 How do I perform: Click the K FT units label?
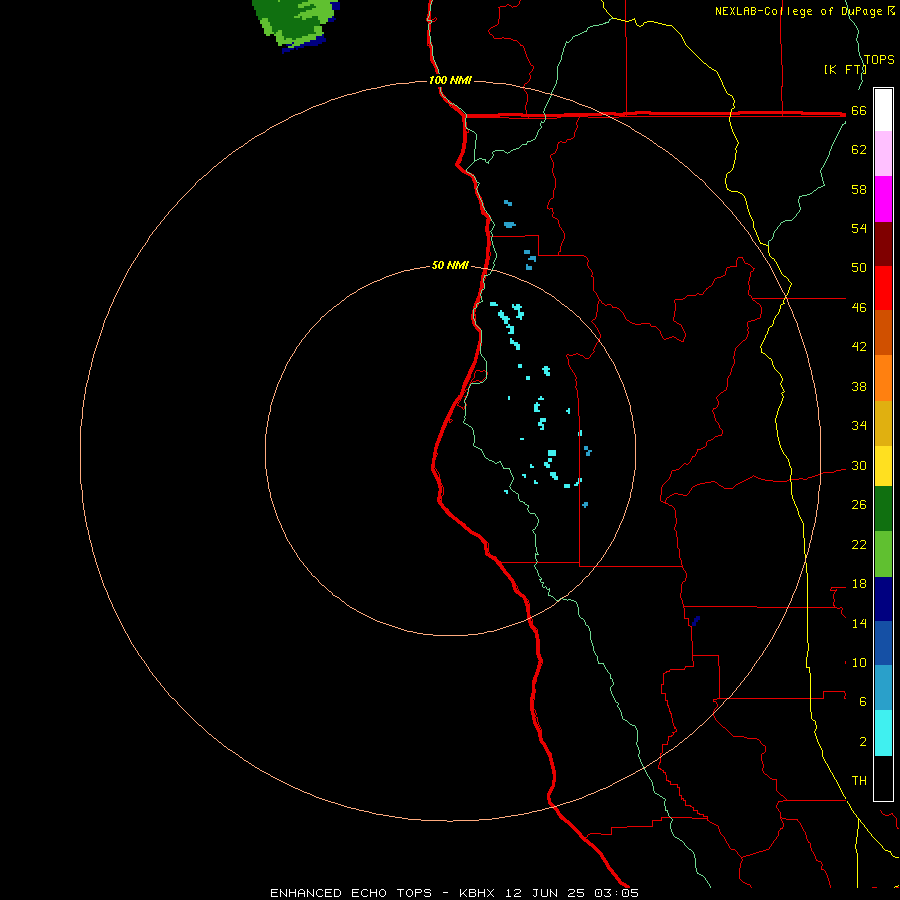[x=844, y=69]
